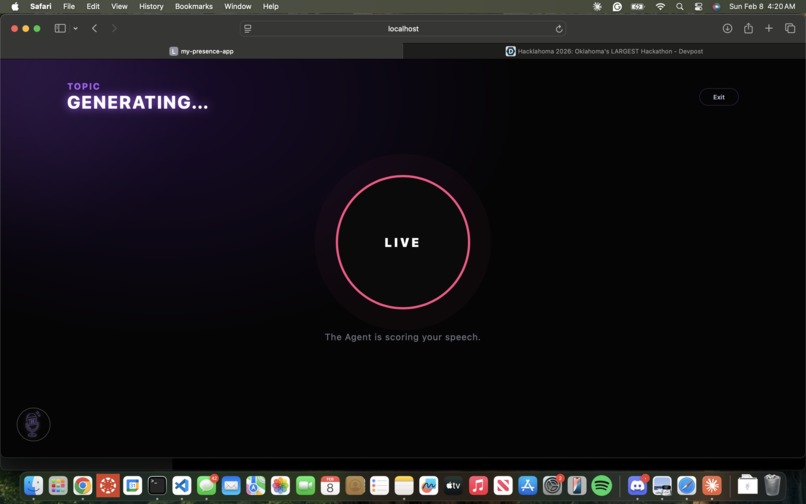Image resolution: width=806 pixels, height=504 pixels.
Task: Open Freeform from the Dock
Action: point(429,485)
